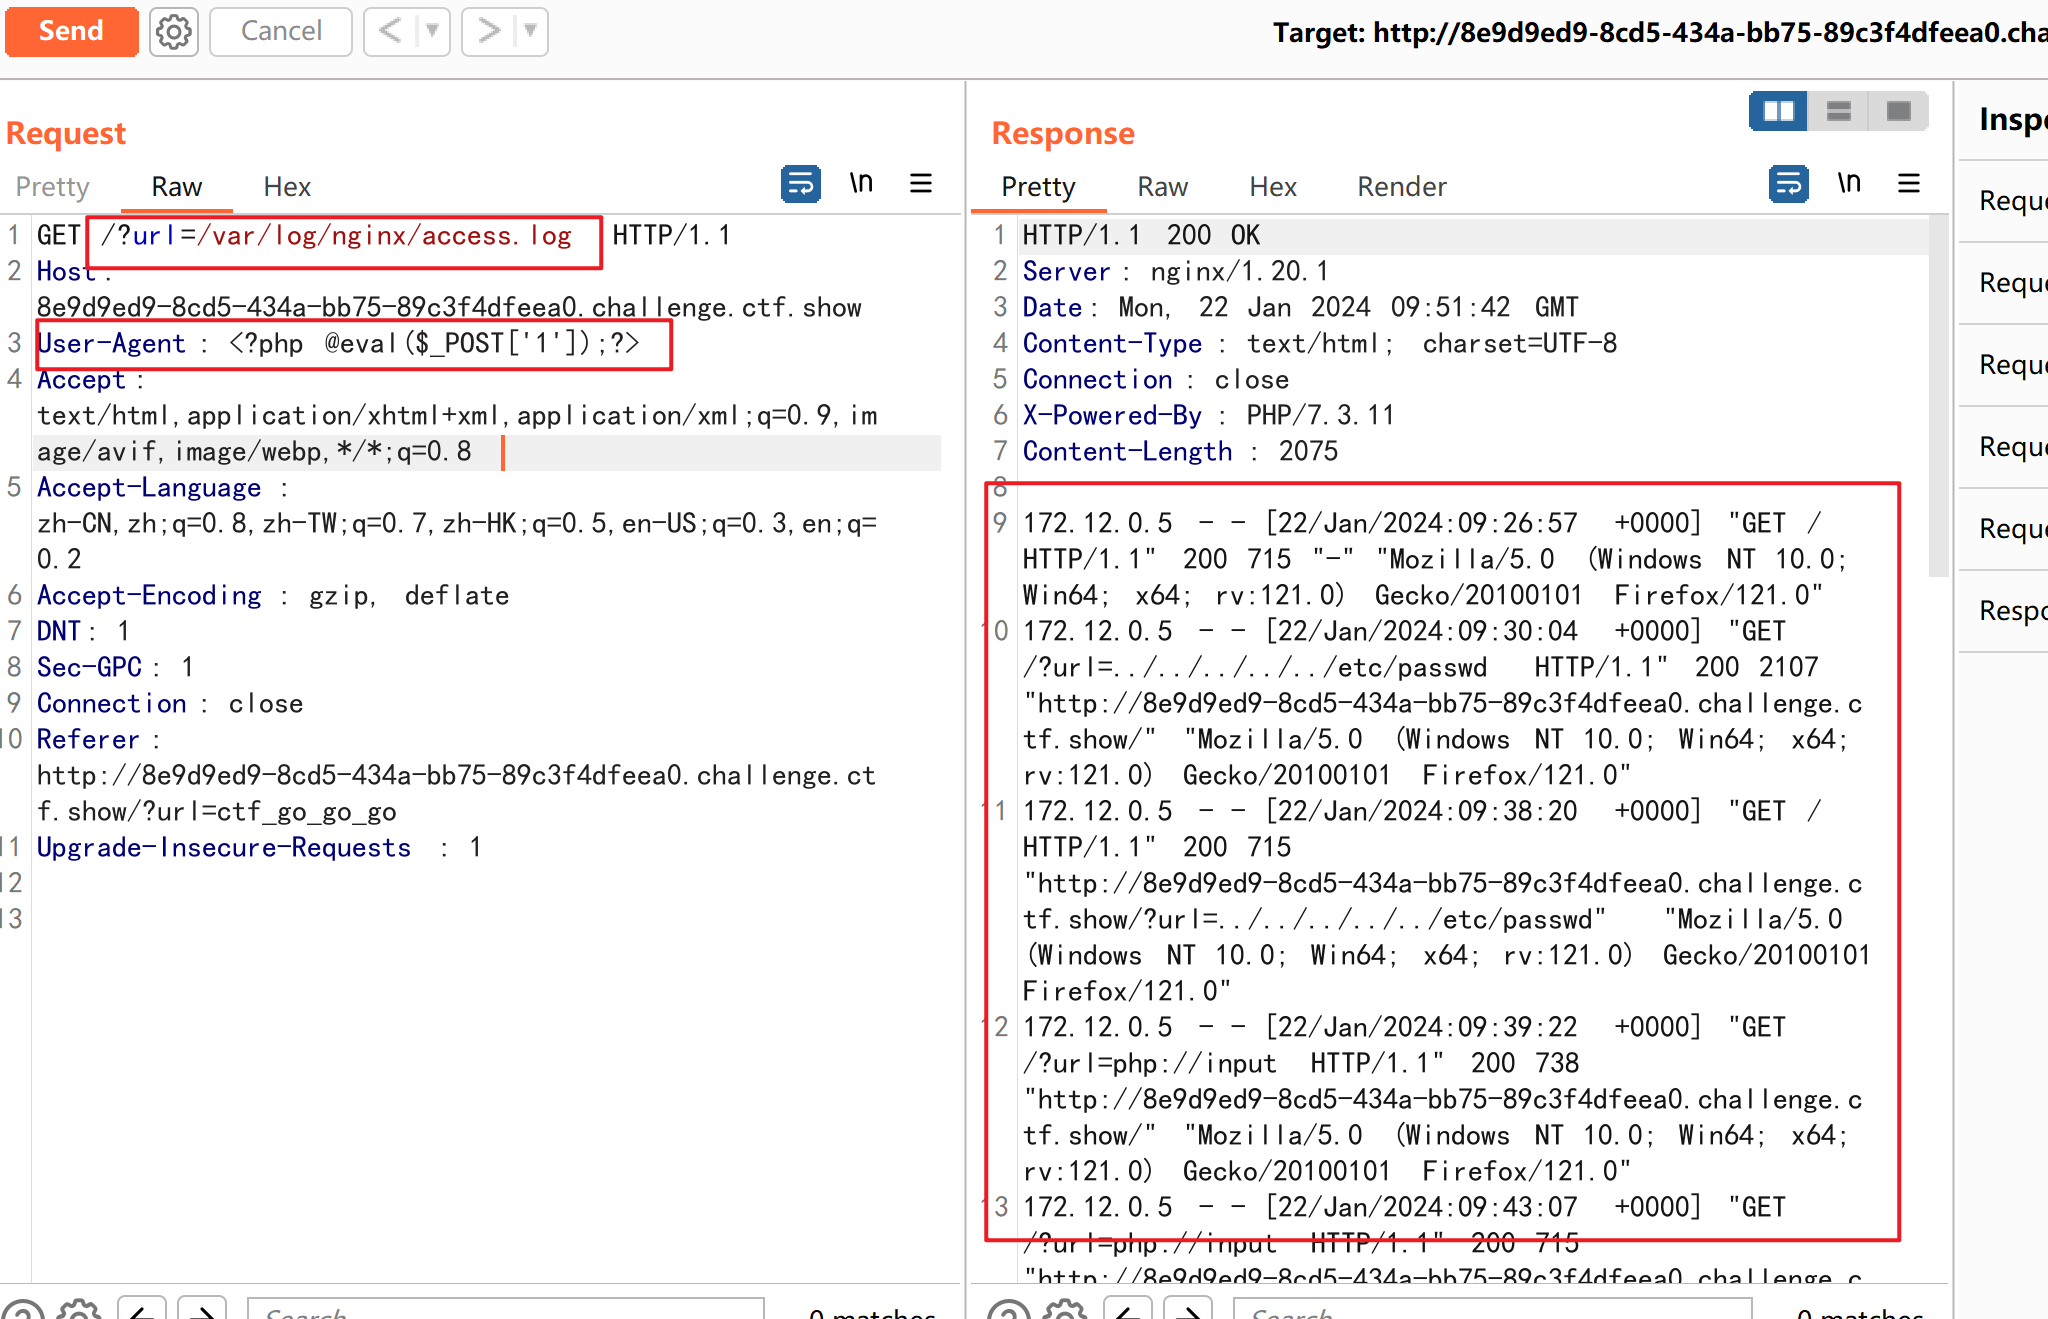The image size is (2048, 1319).
Task: Toggle non-printable characters in Request panel
Action: [x=861, y=184]
